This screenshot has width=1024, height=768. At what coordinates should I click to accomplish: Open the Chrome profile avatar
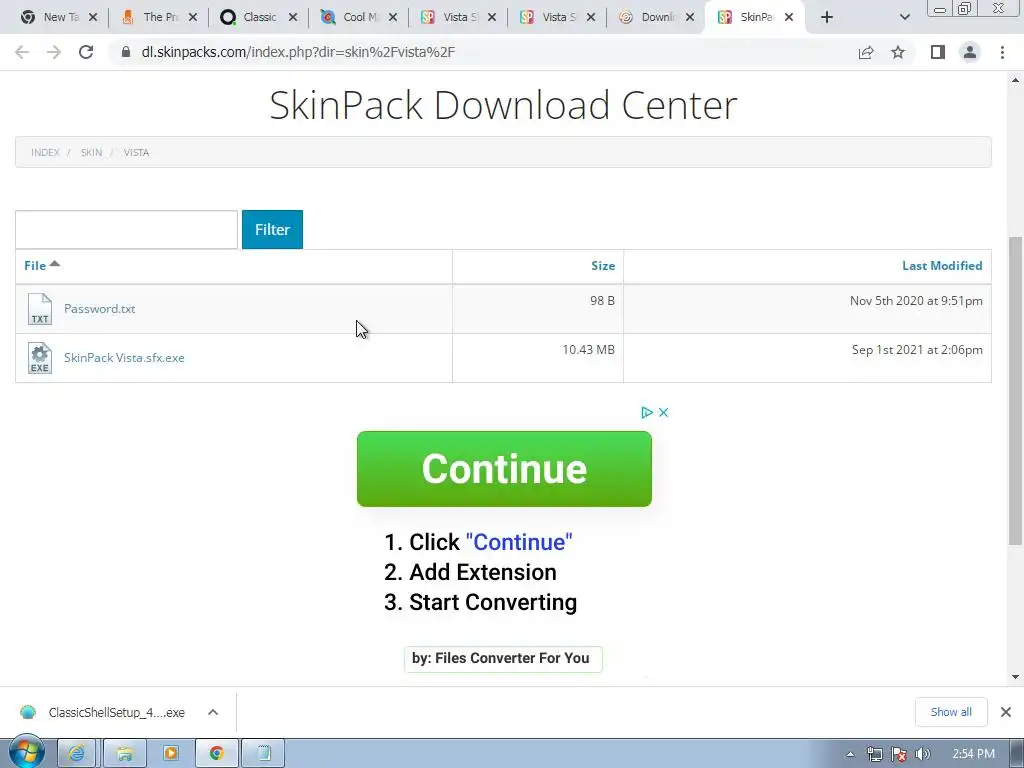coord(970,52)
